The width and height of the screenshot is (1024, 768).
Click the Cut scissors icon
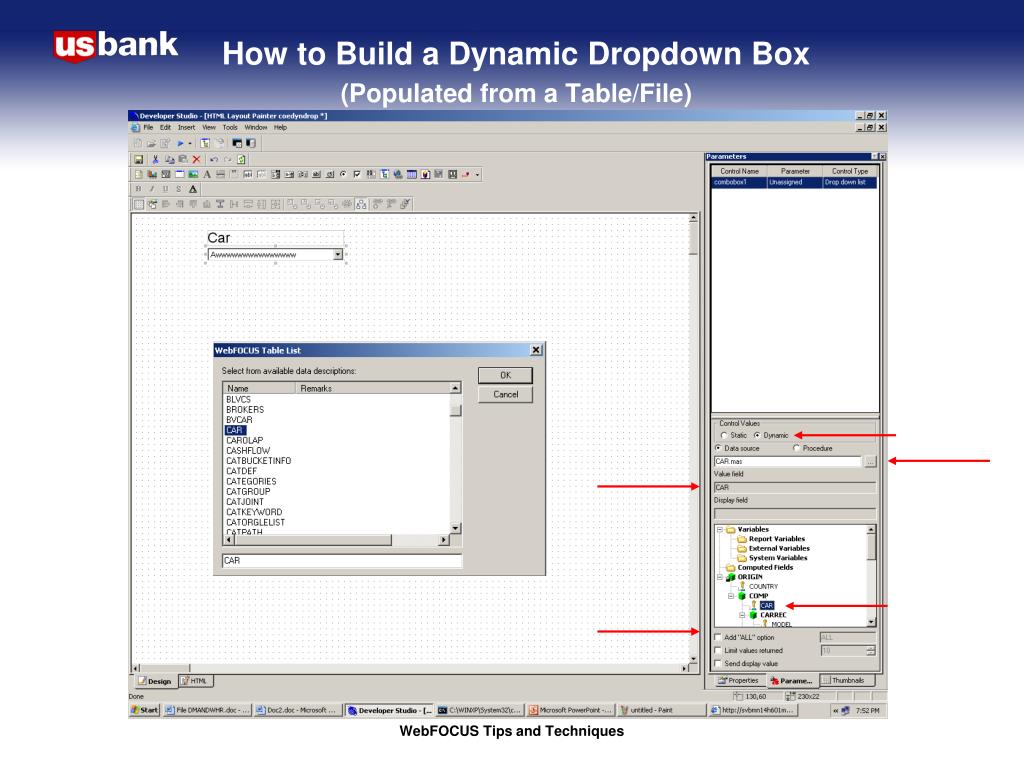155,160
